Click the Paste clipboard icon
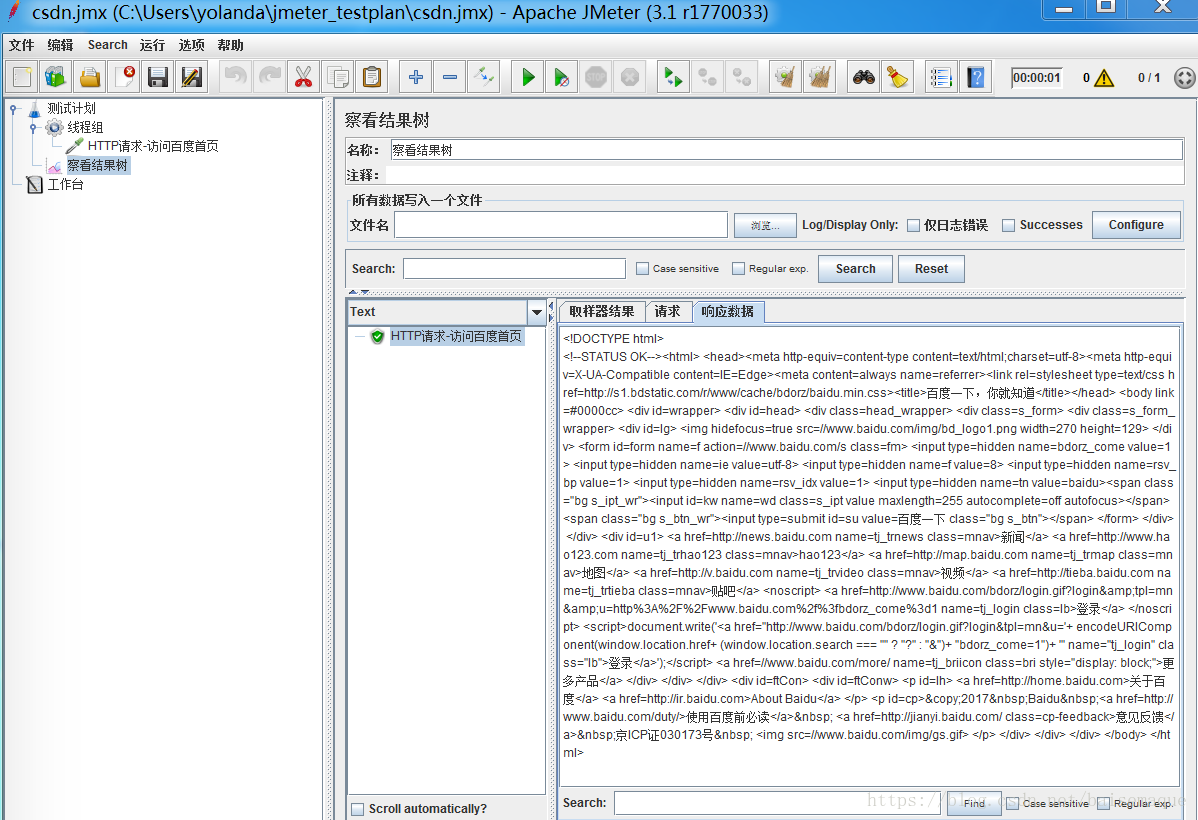 coord(372,77)
